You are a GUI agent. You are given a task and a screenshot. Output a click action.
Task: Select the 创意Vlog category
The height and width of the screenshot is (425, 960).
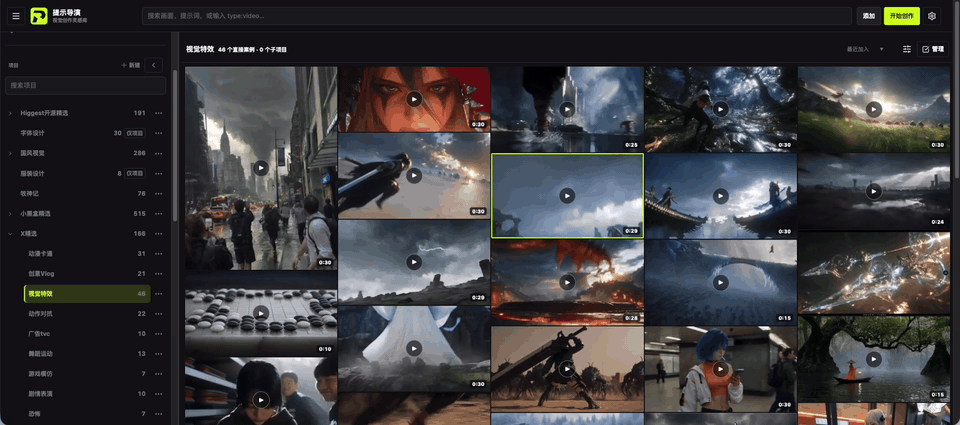(x=87, y=274)
